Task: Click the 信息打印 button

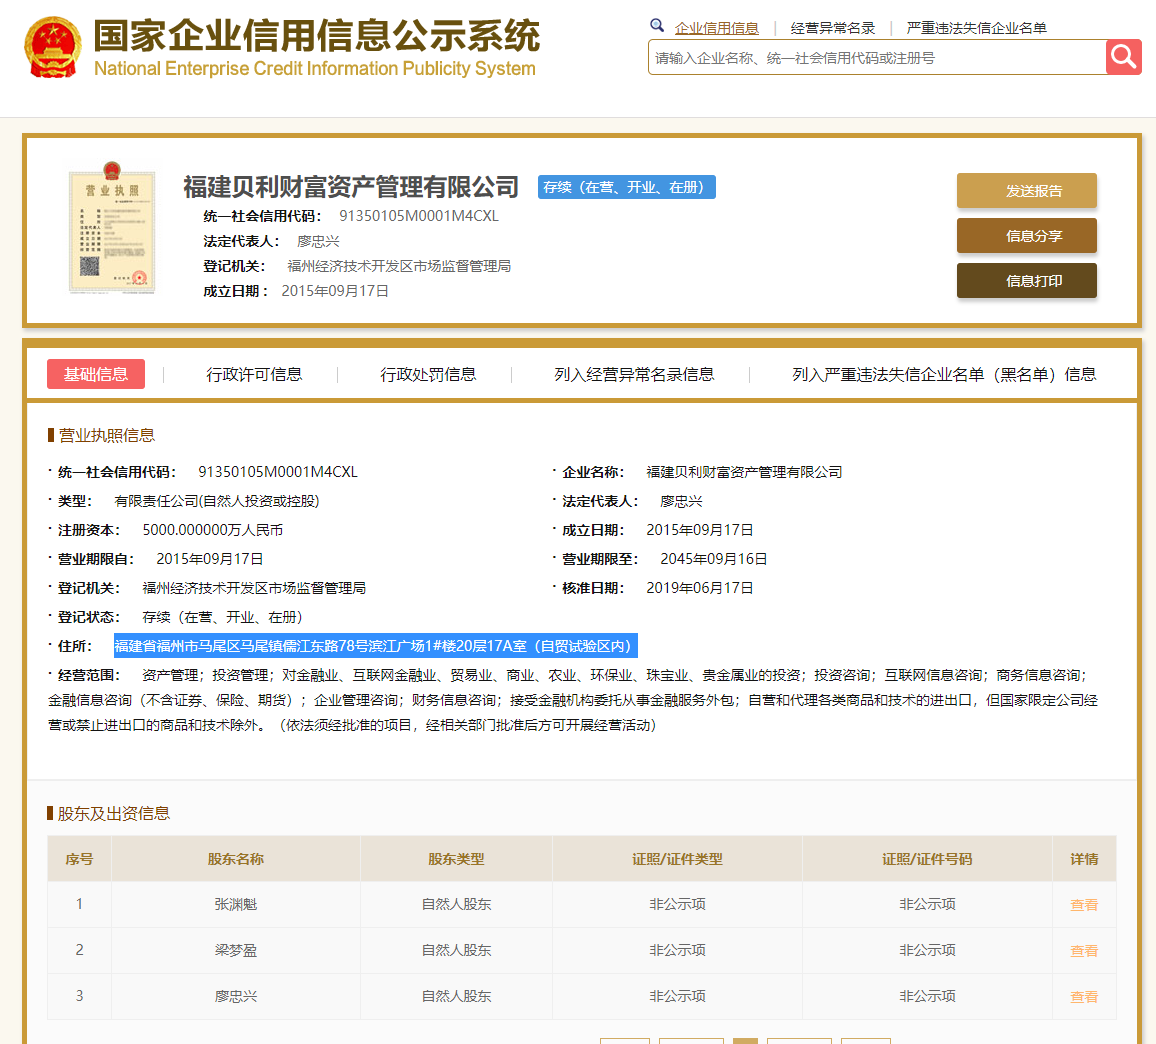Action: point(1026,281)
